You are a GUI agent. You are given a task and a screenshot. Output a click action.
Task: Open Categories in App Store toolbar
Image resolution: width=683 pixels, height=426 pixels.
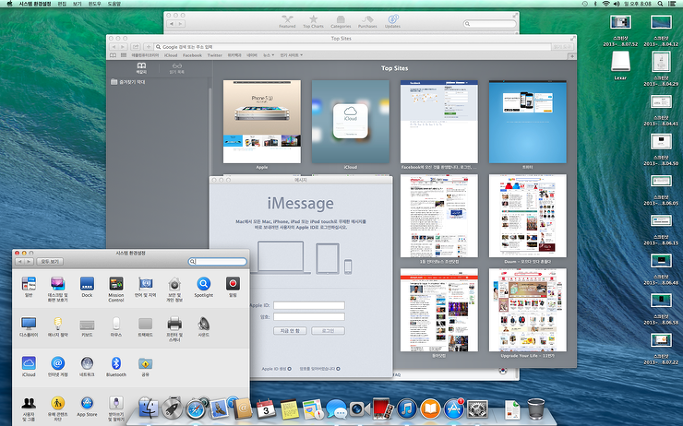click(x=341, y=22)
